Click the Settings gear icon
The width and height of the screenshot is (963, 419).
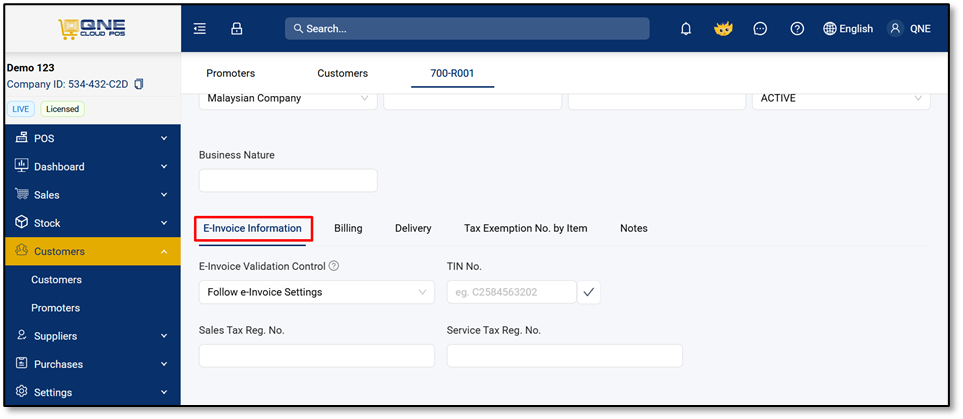point(21,391)
